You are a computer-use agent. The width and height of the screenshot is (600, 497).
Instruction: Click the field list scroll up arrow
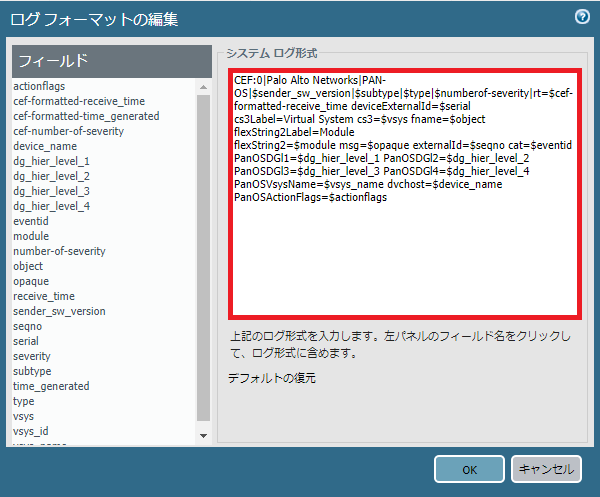tap(204, 87)
